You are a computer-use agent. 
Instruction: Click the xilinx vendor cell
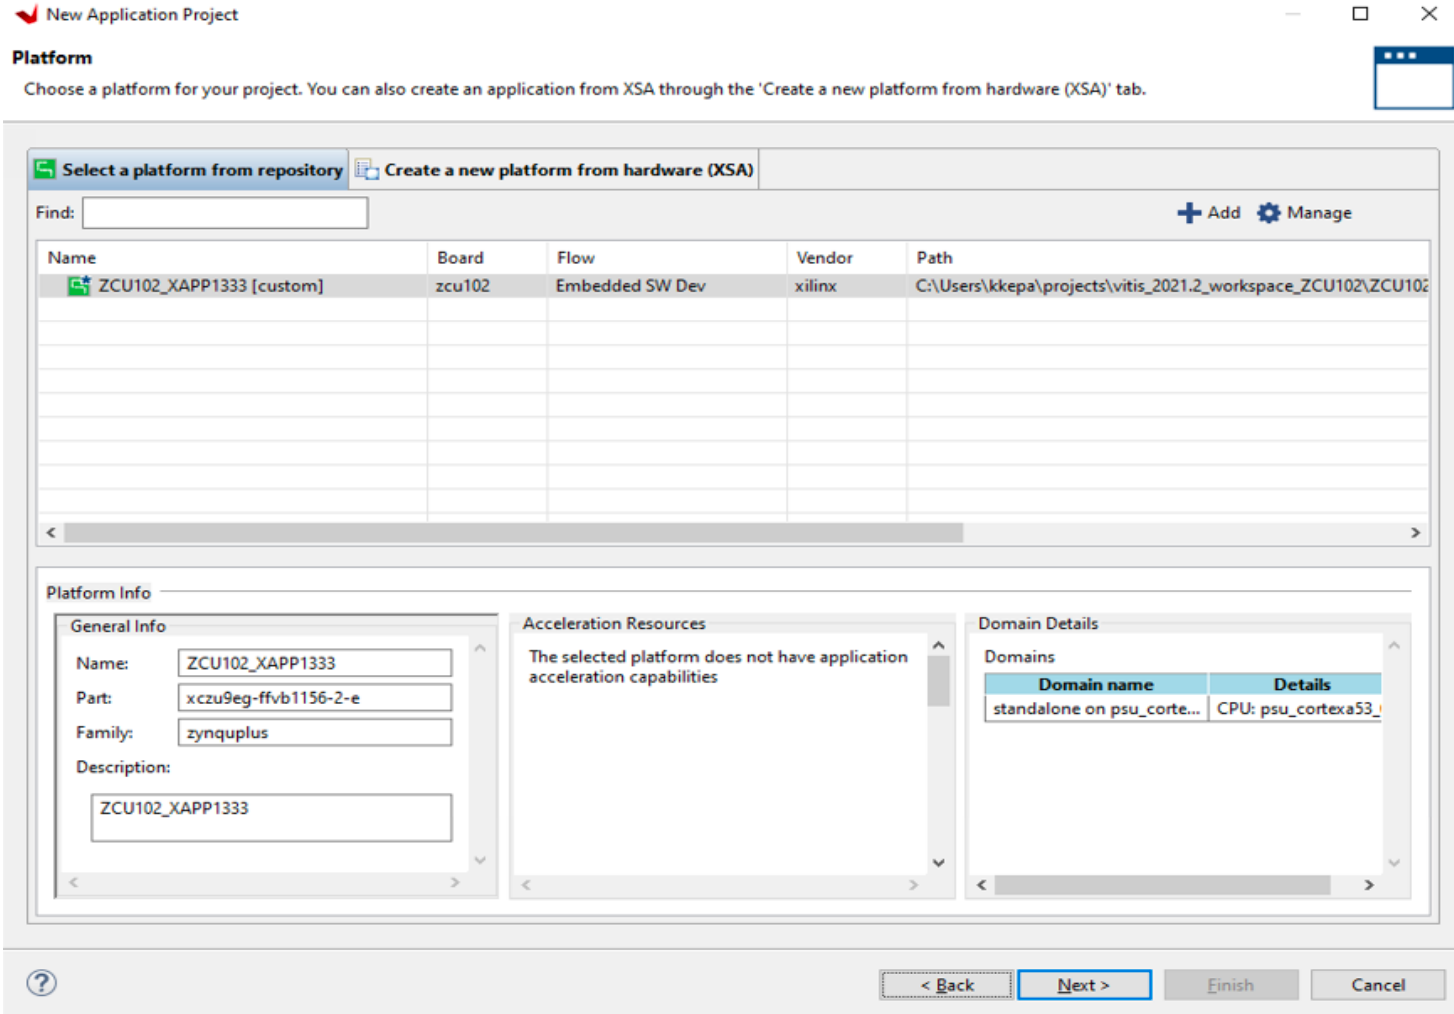[816, 286]
